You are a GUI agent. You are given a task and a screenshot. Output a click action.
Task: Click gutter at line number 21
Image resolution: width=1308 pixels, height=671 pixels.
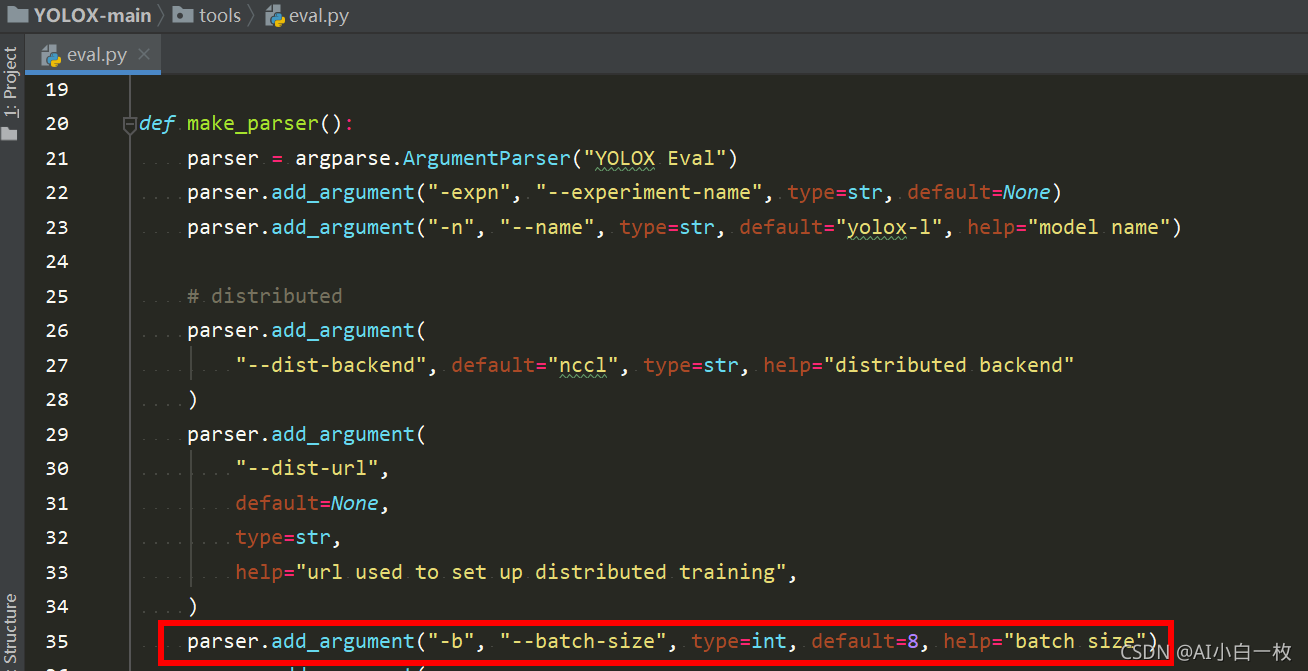tap(57, 158)
